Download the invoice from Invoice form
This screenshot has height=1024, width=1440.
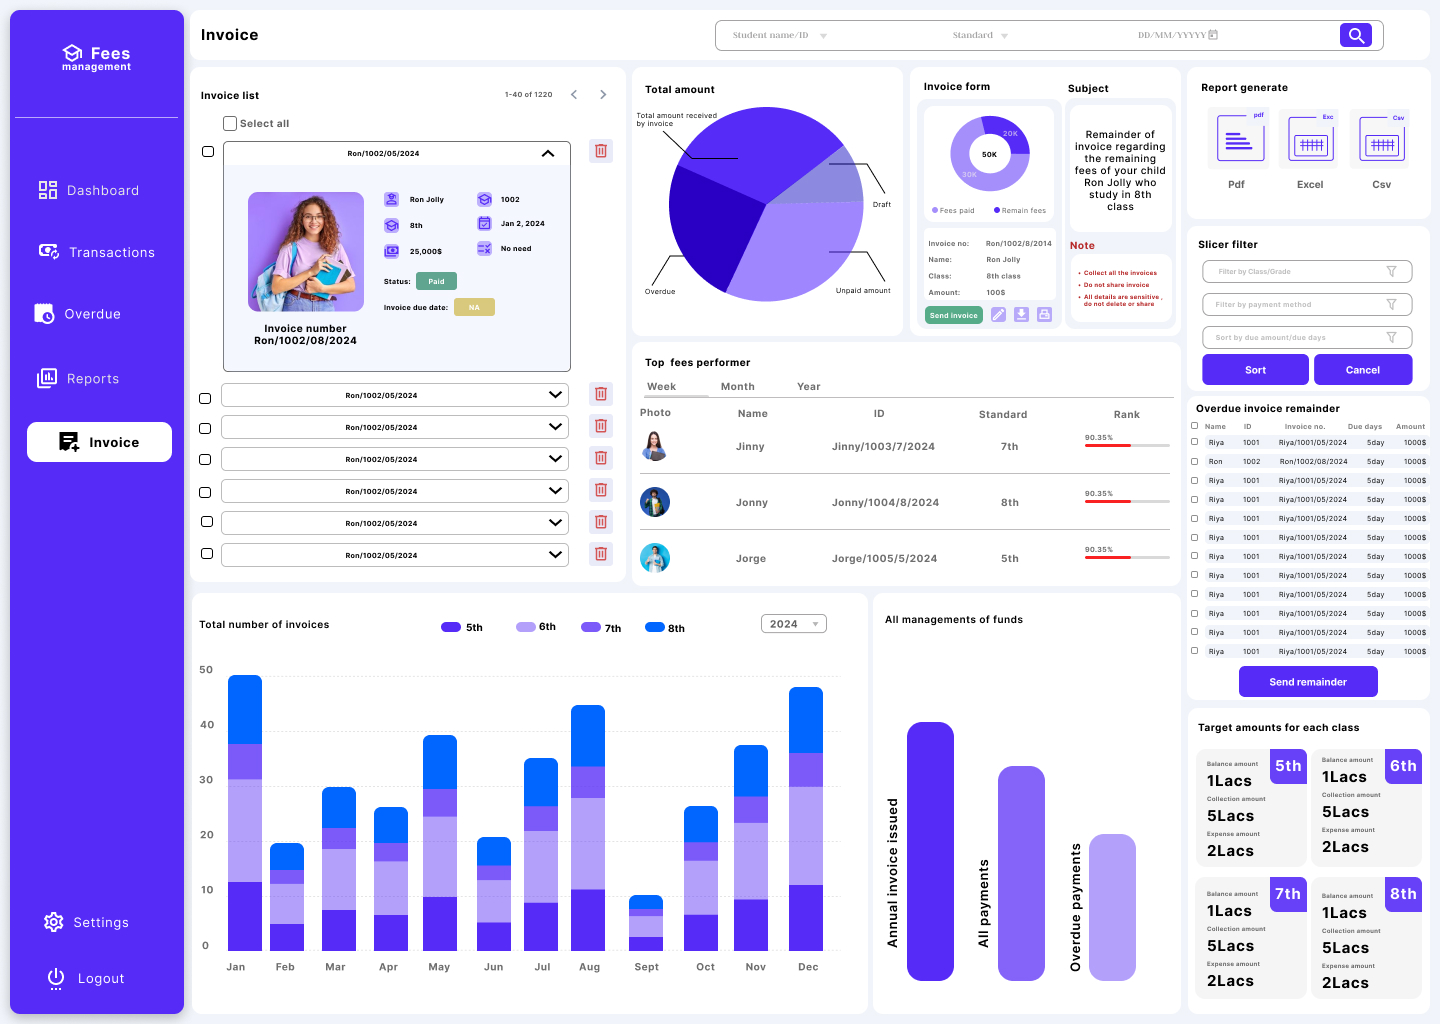(1021, 314)
